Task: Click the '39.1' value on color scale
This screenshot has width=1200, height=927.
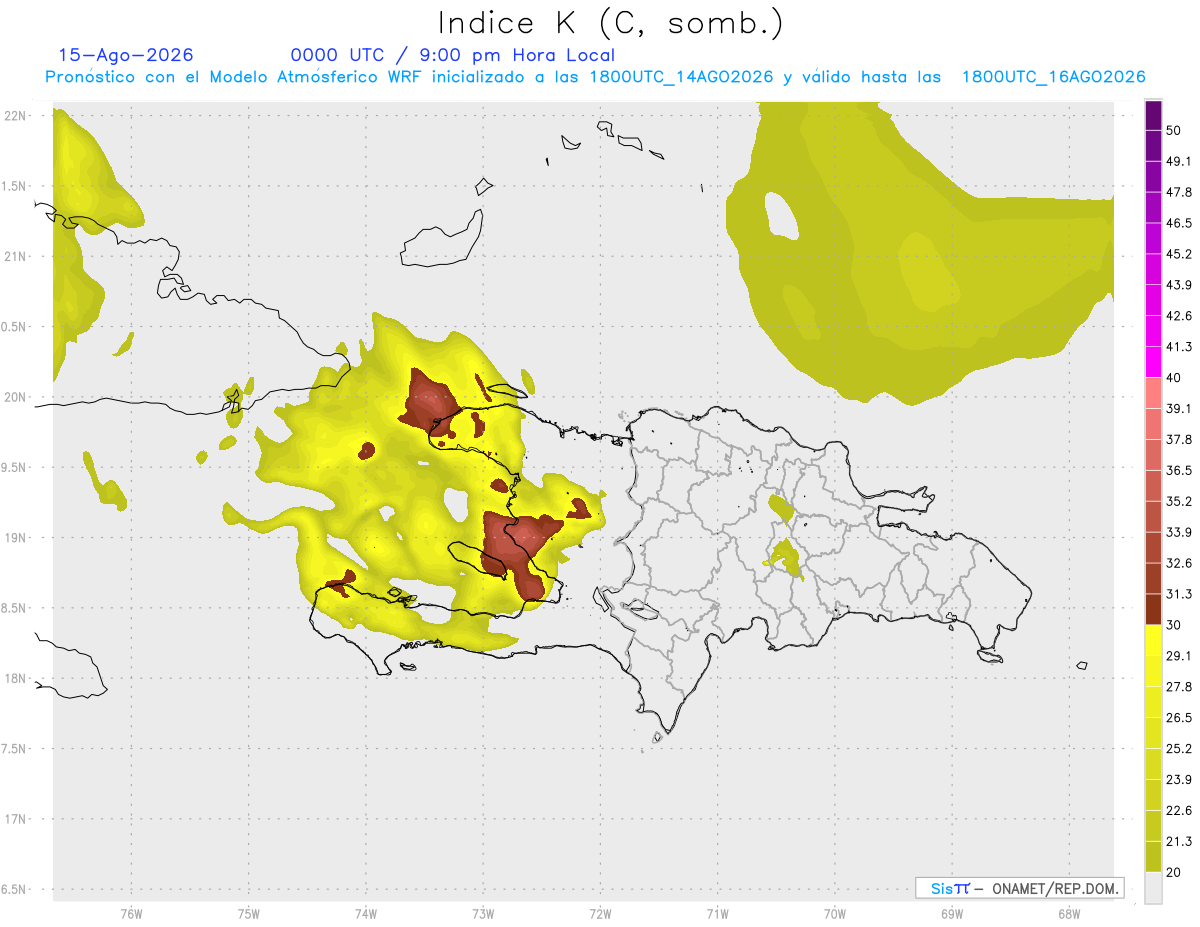Action: 1179,408
